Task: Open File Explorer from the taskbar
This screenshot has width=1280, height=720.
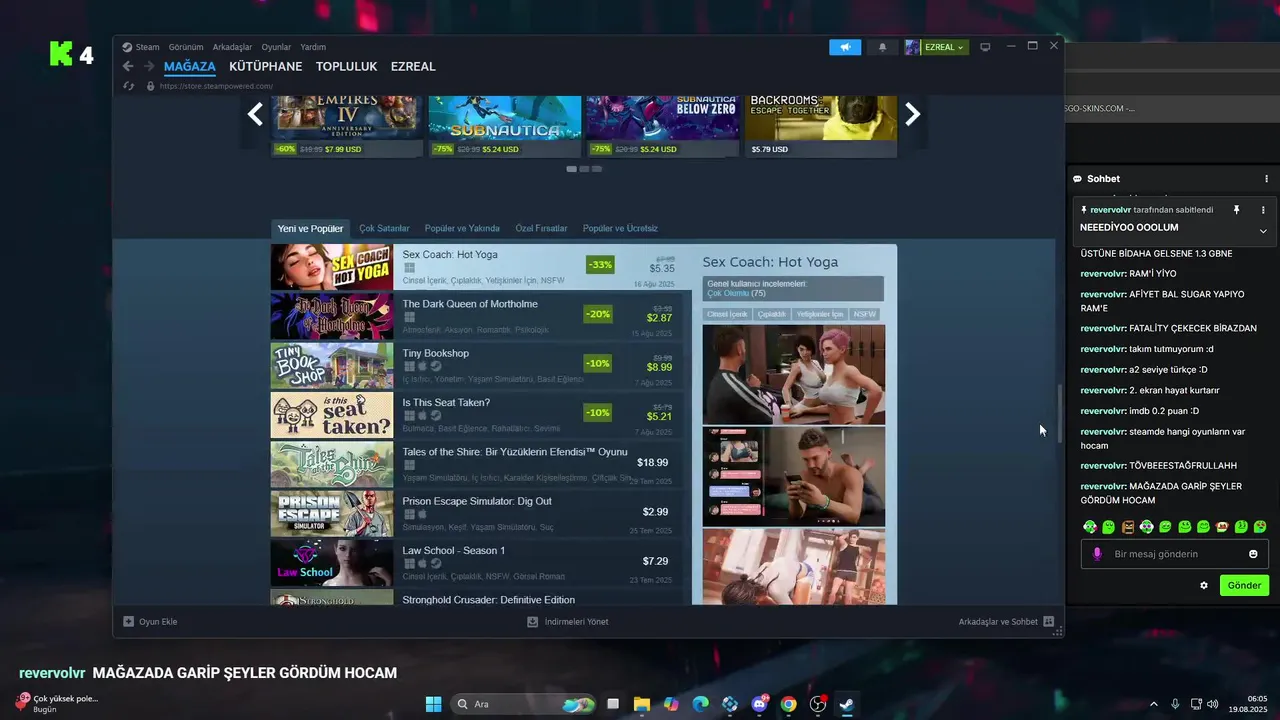Action: [641, 704]
